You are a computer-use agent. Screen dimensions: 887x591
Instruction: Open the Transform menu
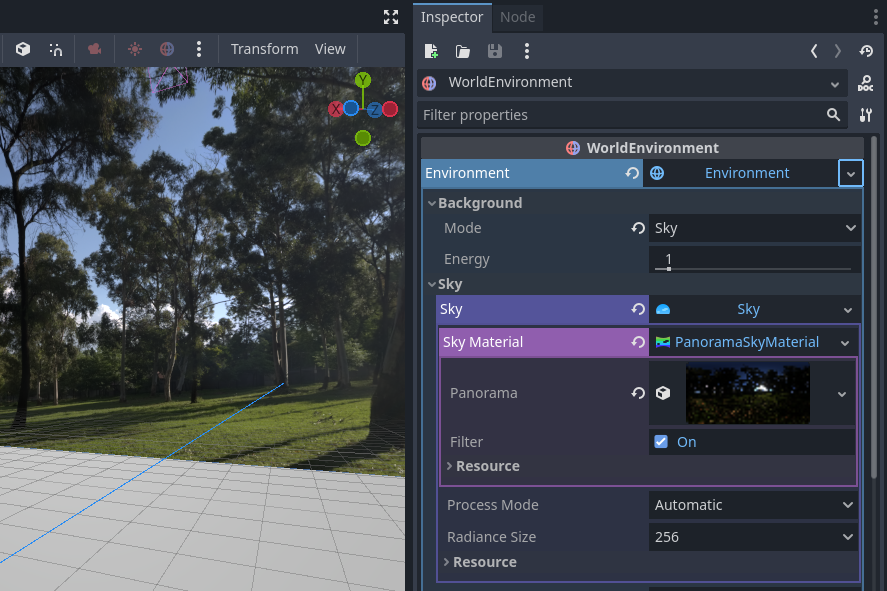tap(264, 49)
